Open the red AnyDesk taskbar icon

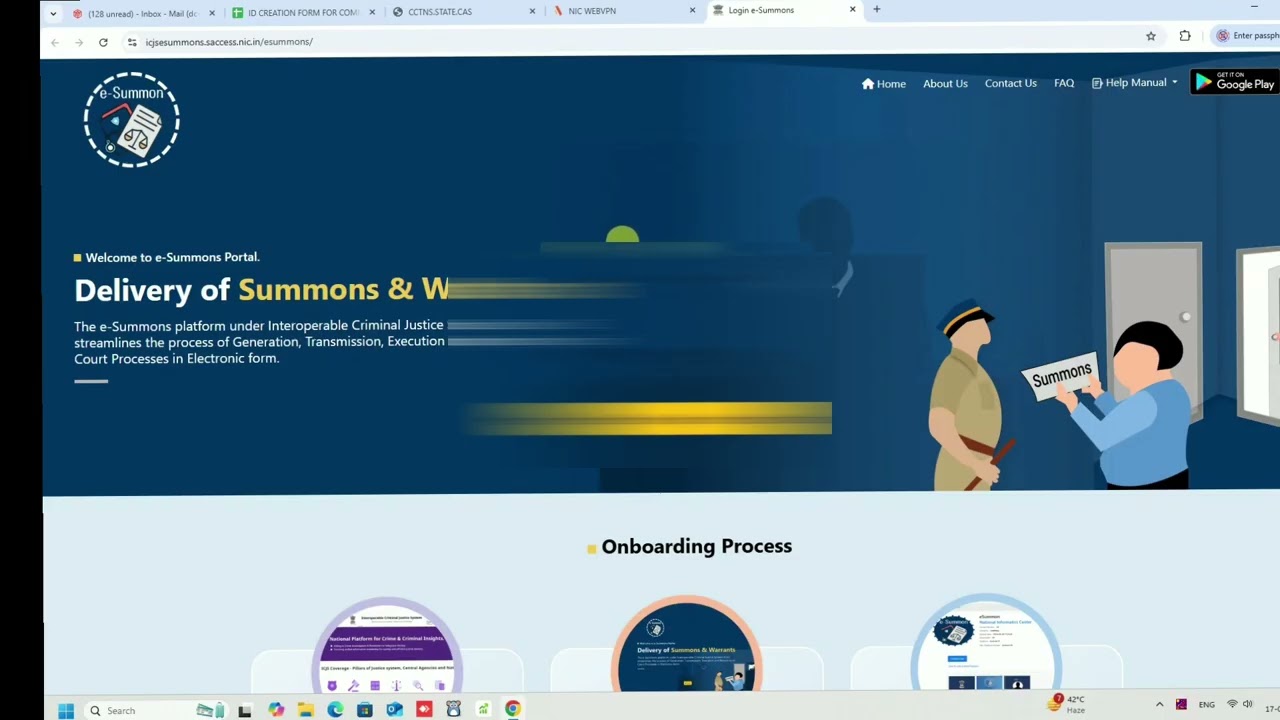coord(424,709)
